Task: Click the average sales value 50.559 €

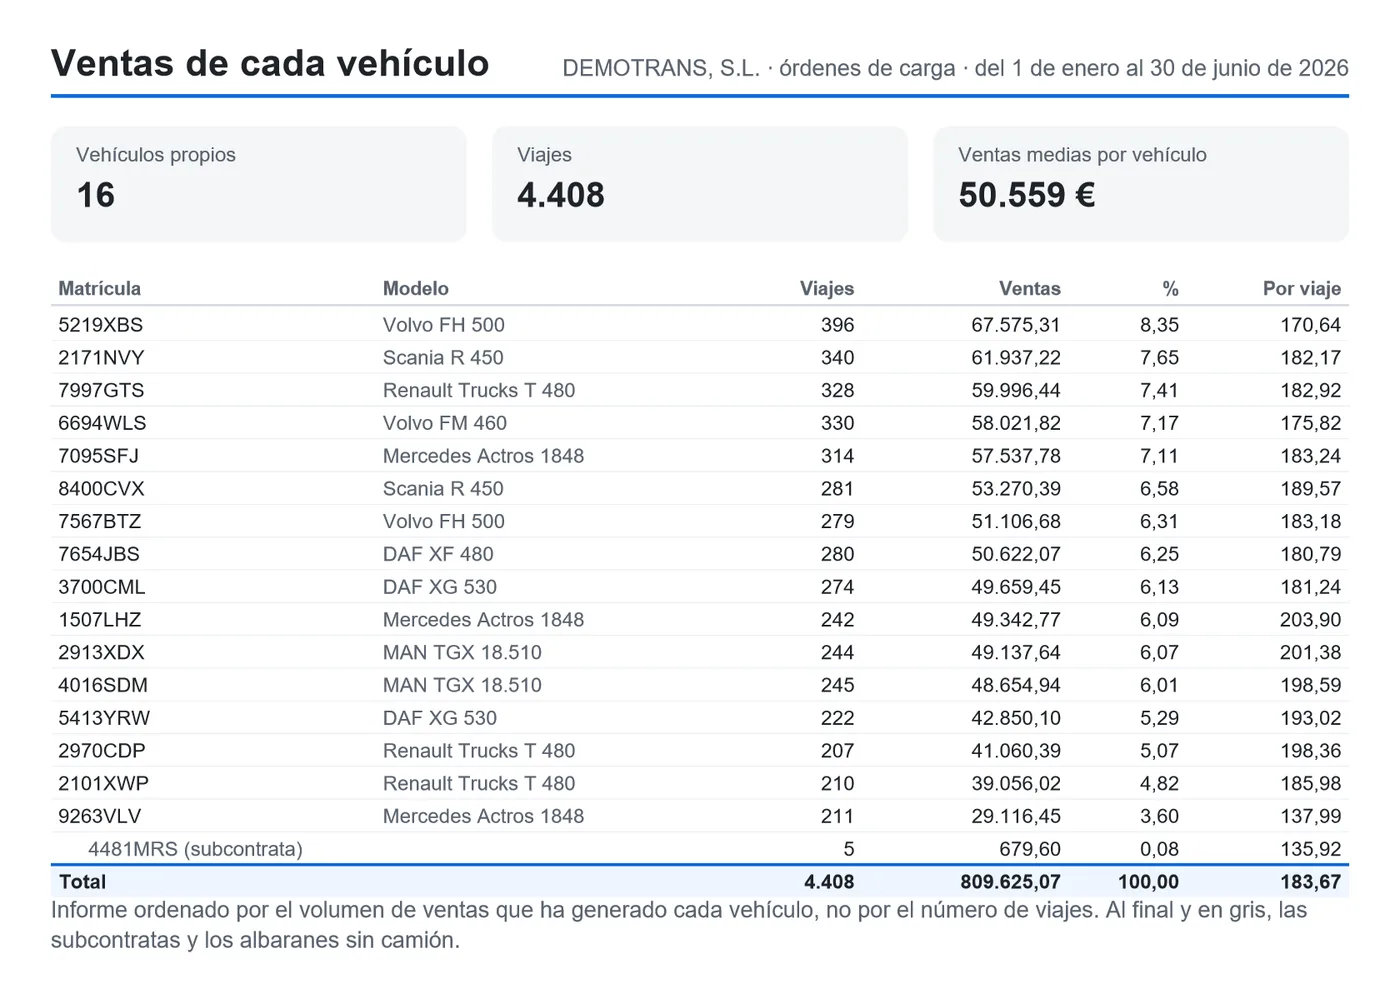Action: (x=1027, y=195)
